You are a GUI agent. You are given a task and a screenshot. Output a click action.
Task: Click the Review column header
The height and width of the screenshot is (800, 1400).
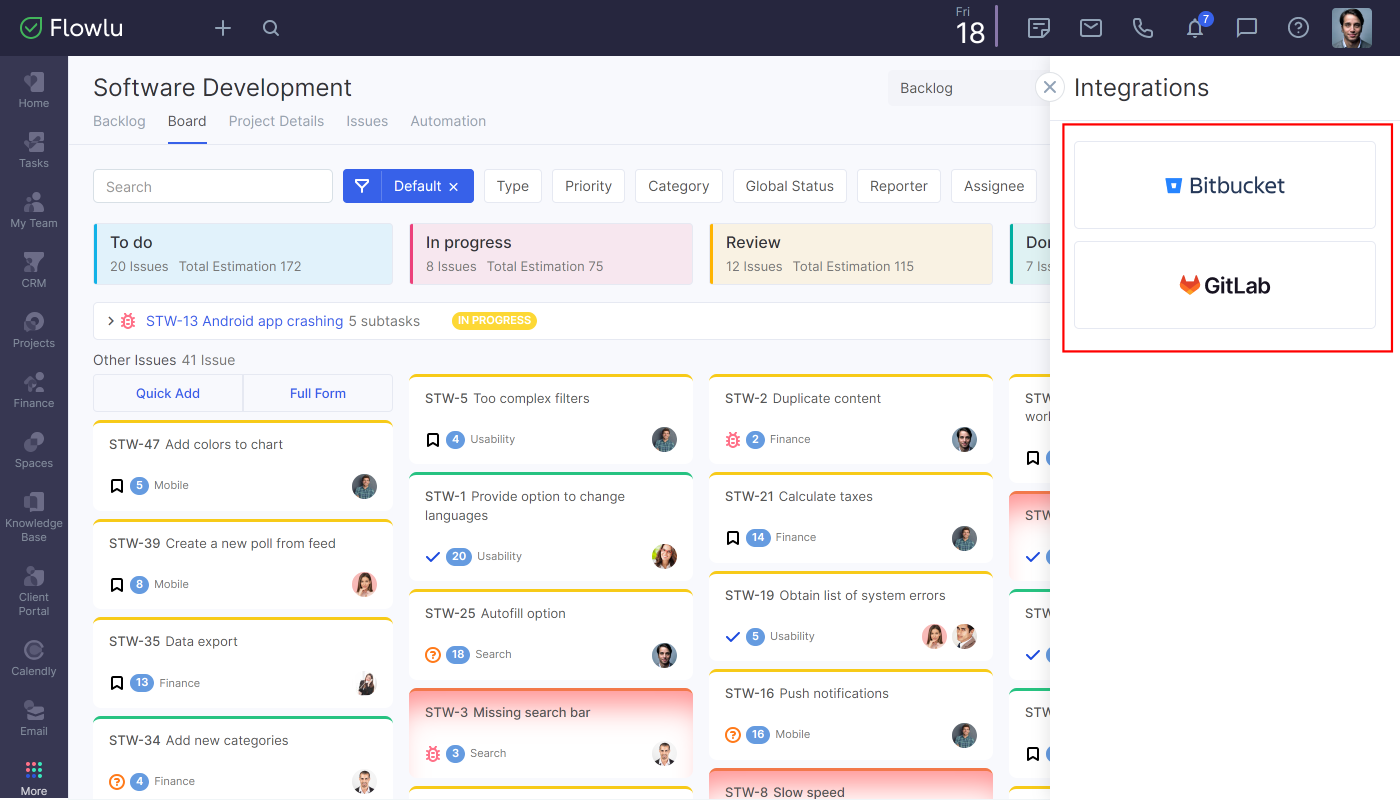point(851,254)
